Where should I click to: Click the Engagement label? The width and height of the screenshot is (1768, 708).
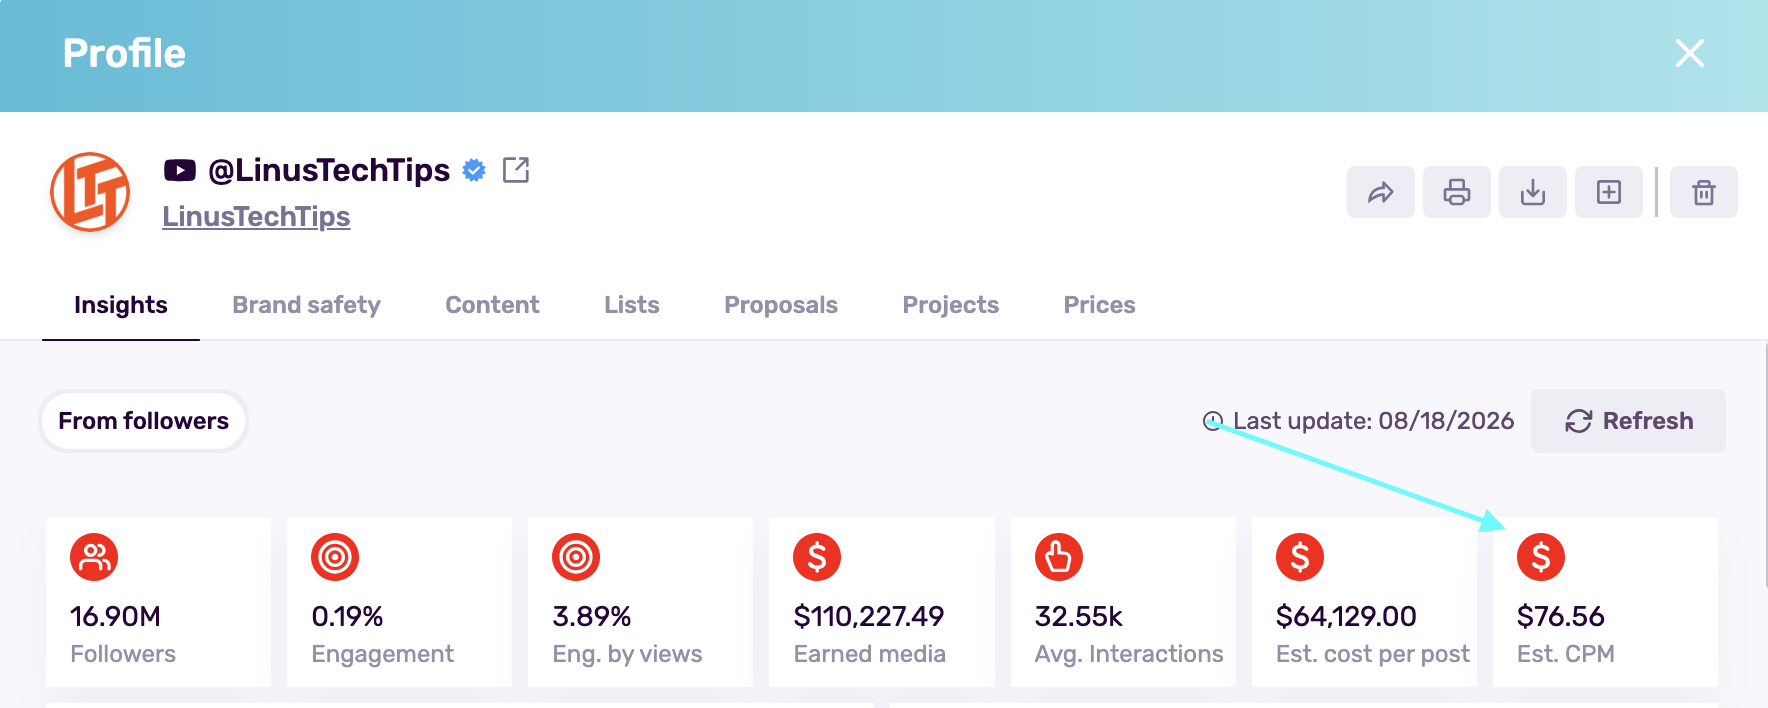click(382, 654)
